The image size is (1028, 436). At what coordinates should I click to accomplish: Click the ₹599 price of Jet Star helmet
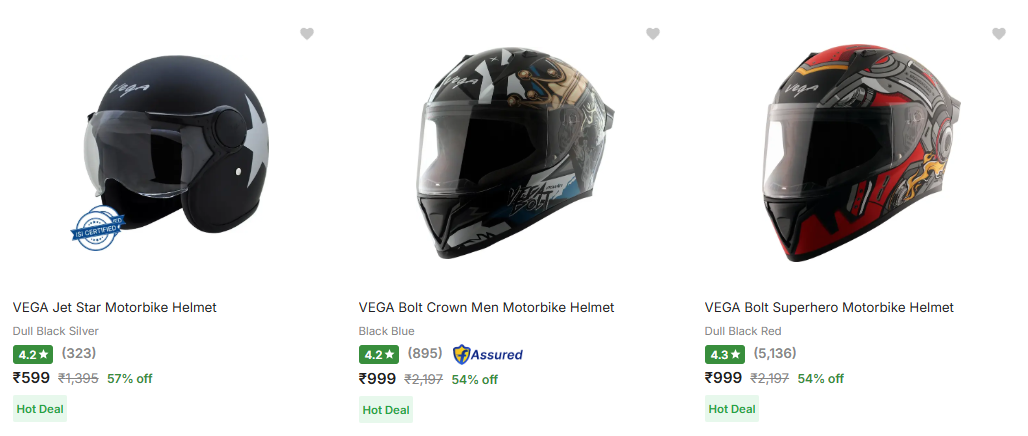tap(31, 378)
